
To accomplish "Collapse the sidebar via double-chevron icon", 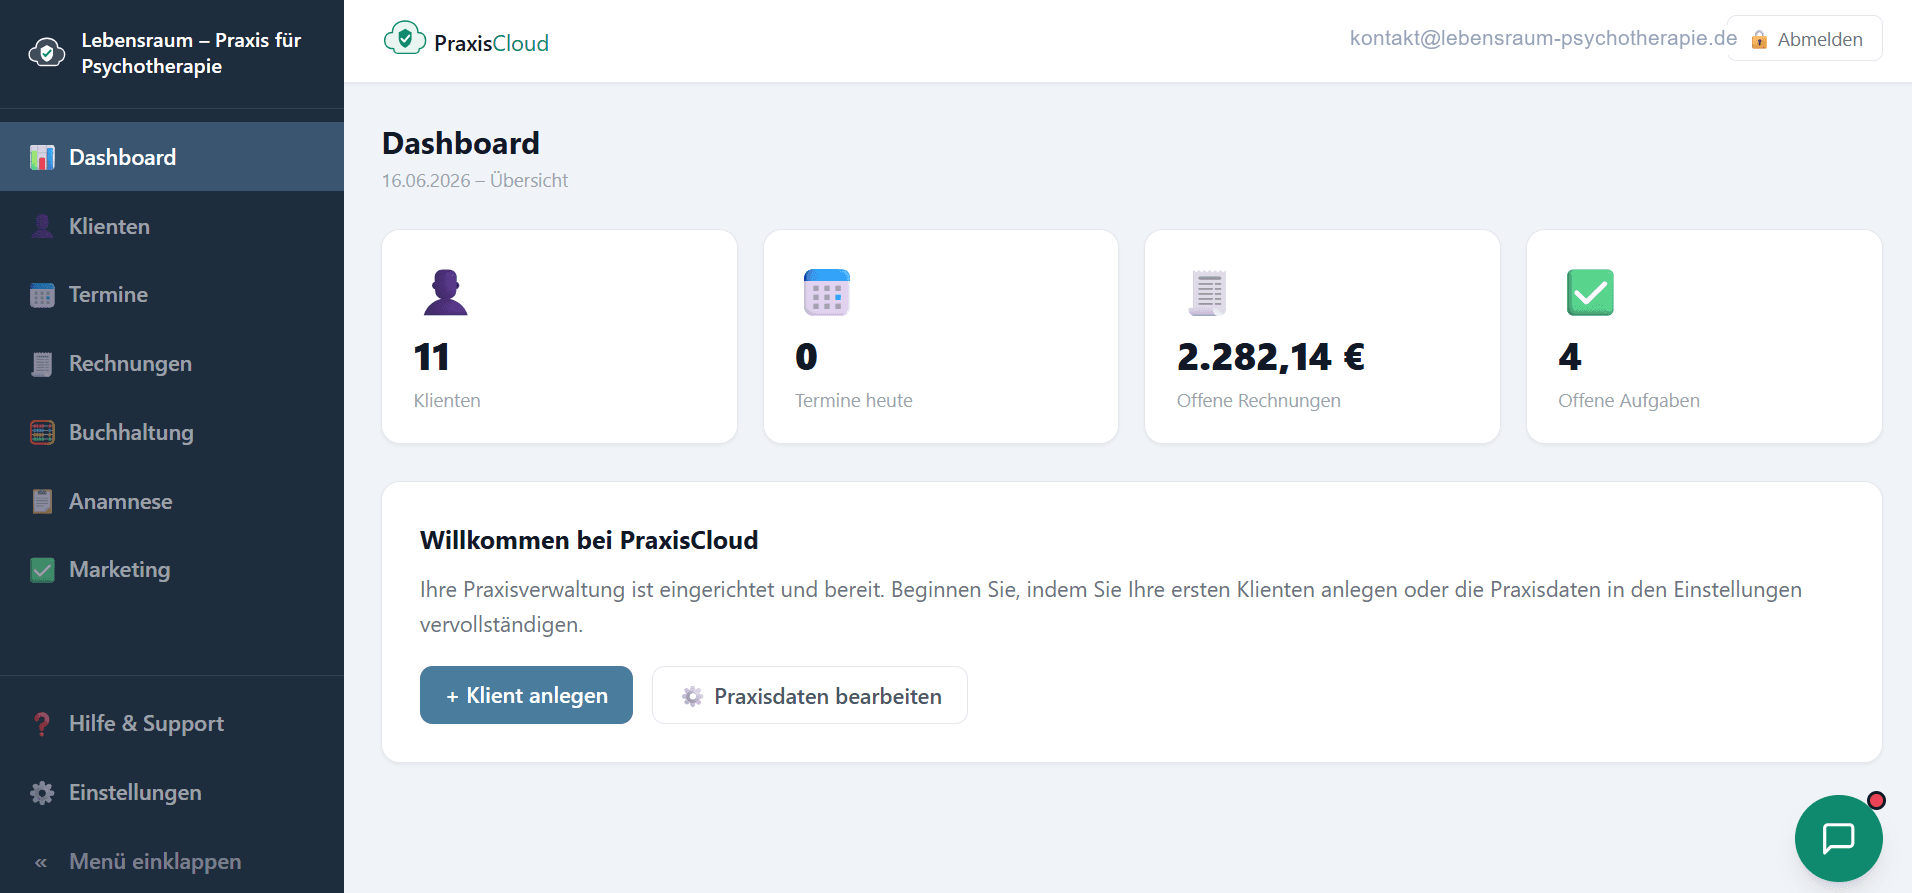I will pyautogui.click(x=41, y=862).
